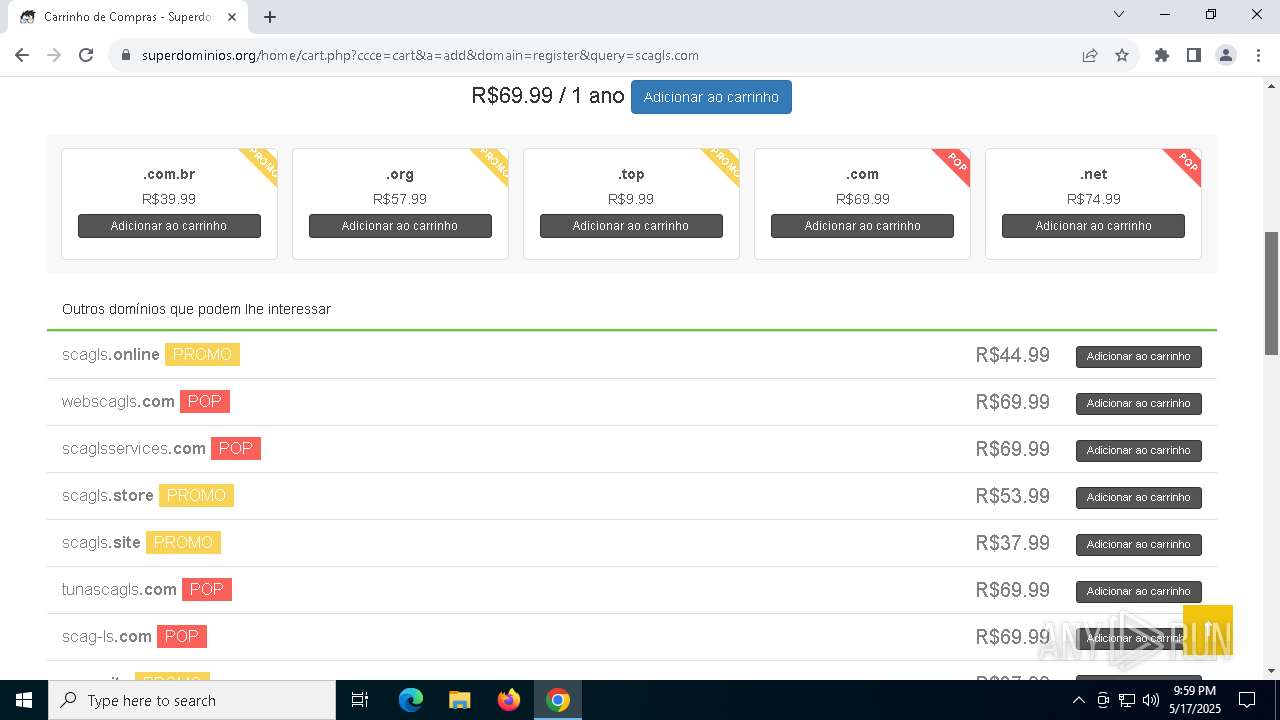Add webscagls.com to cart

[1138, 404]
